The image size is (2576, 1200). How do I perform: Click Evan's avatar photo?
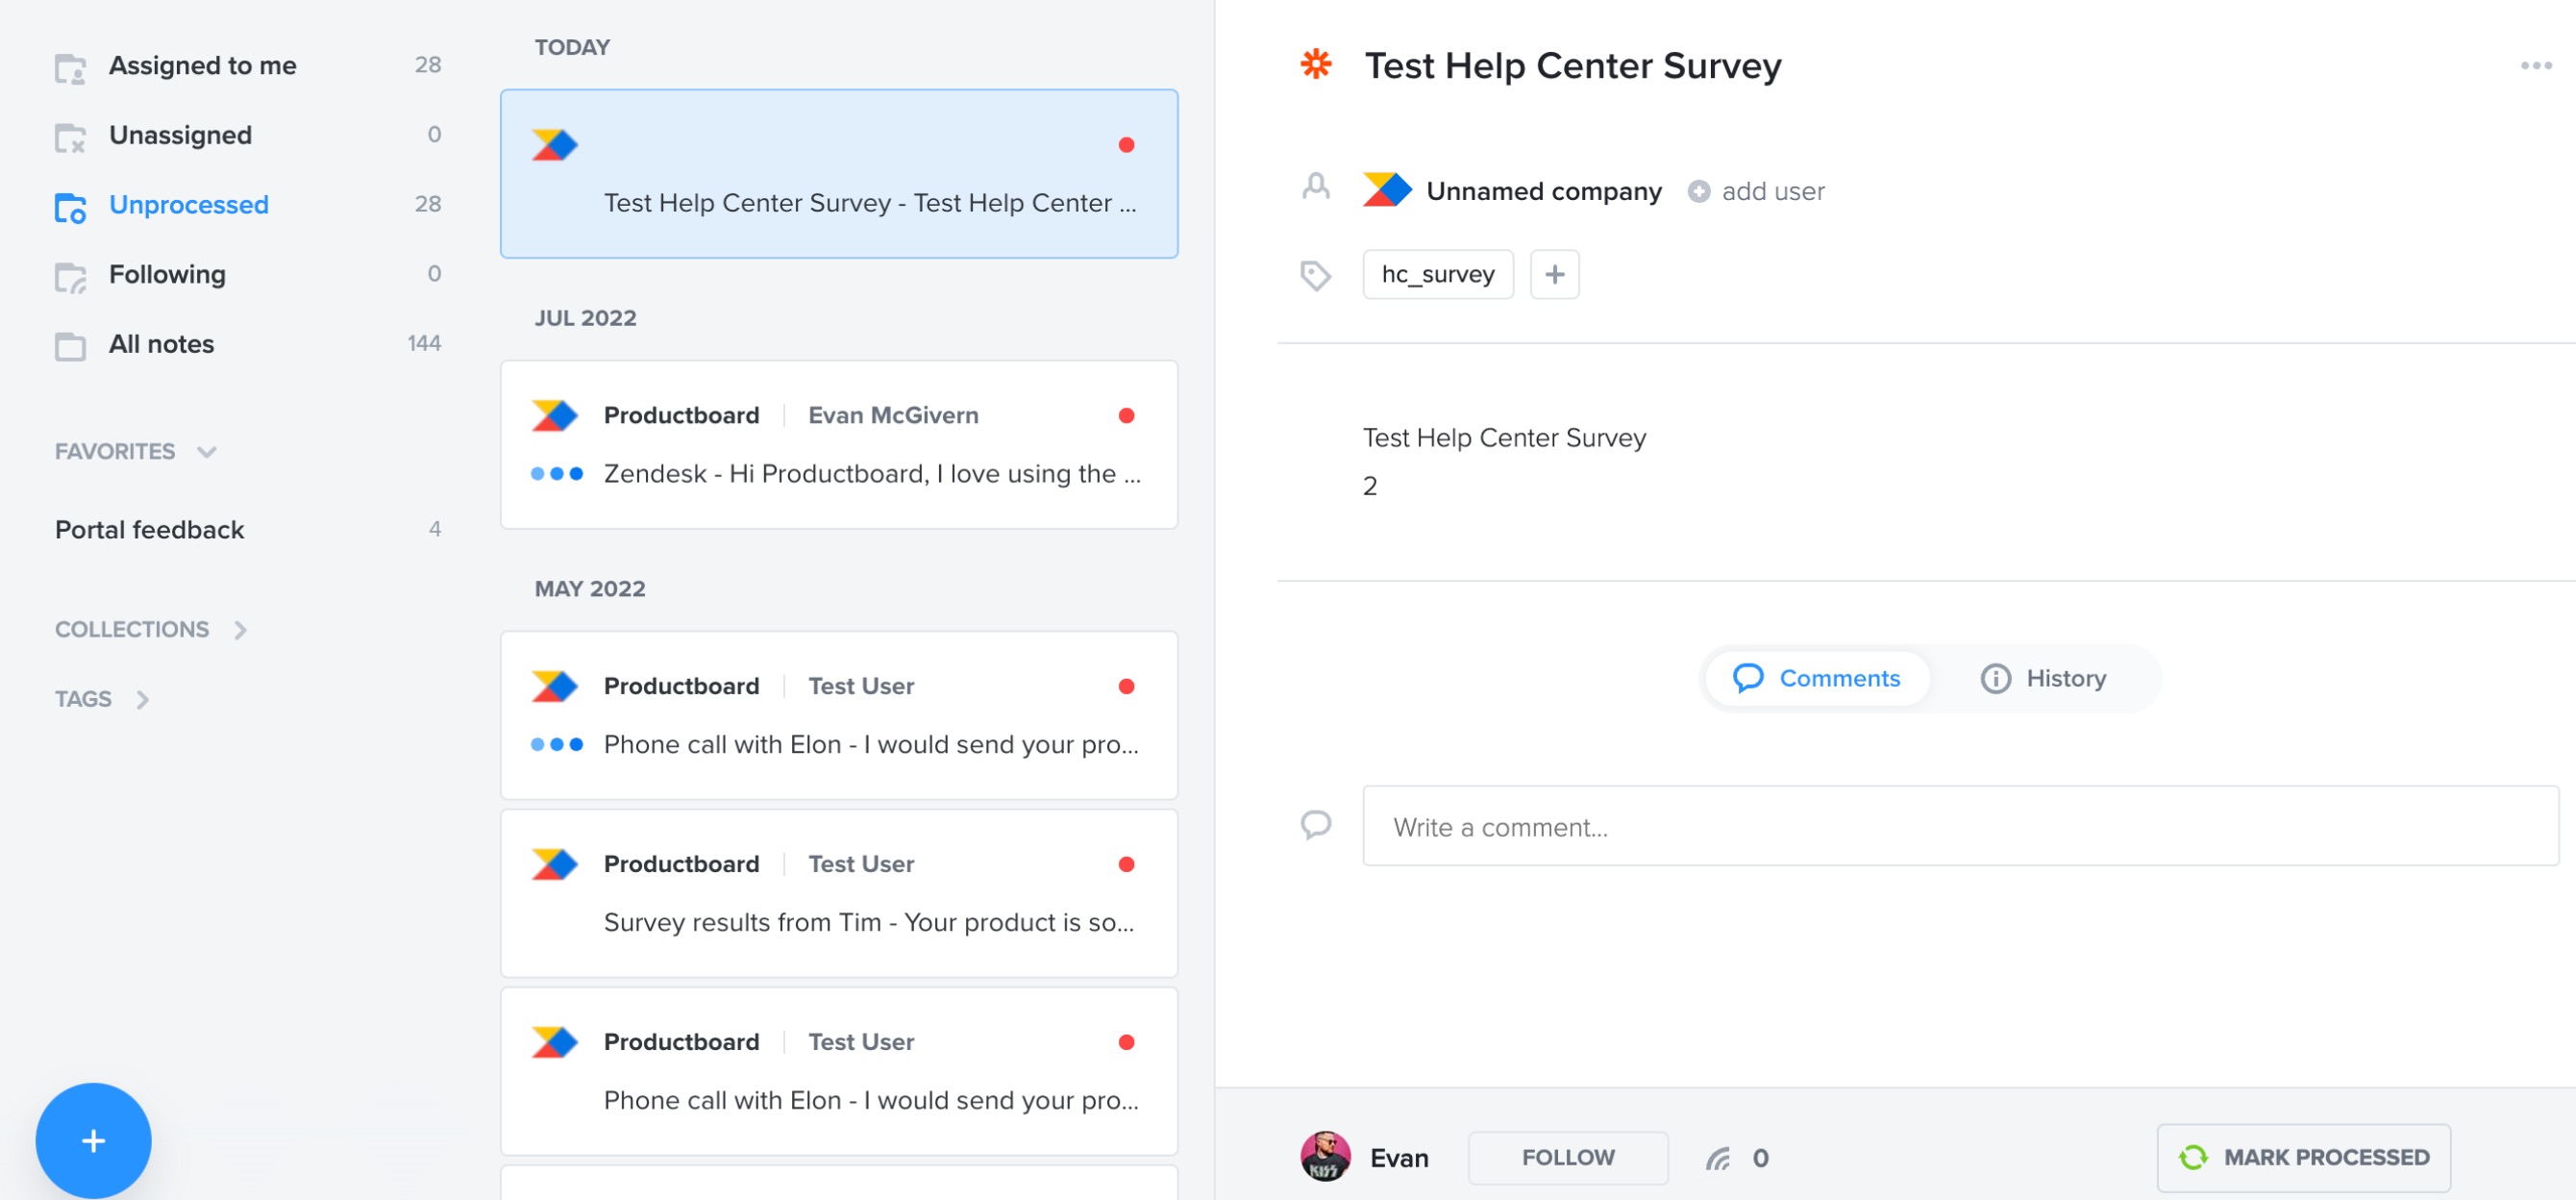1325,1157
